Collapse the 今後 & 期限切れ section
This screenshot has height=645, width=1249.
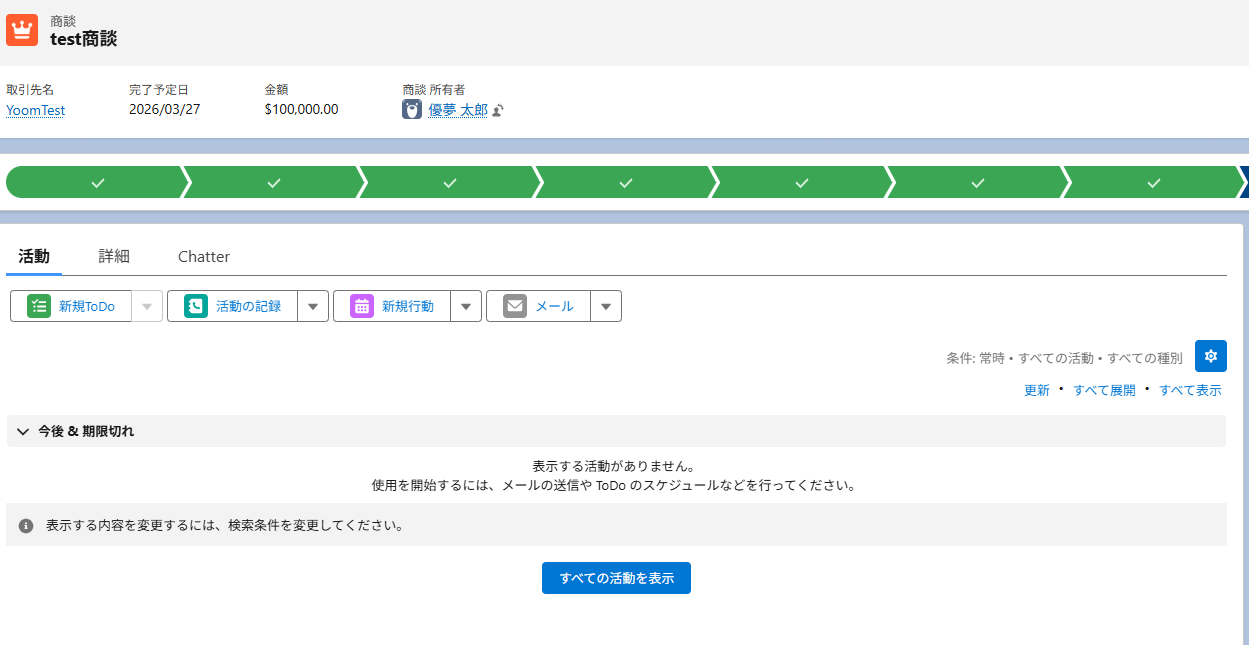pos(23,432)
